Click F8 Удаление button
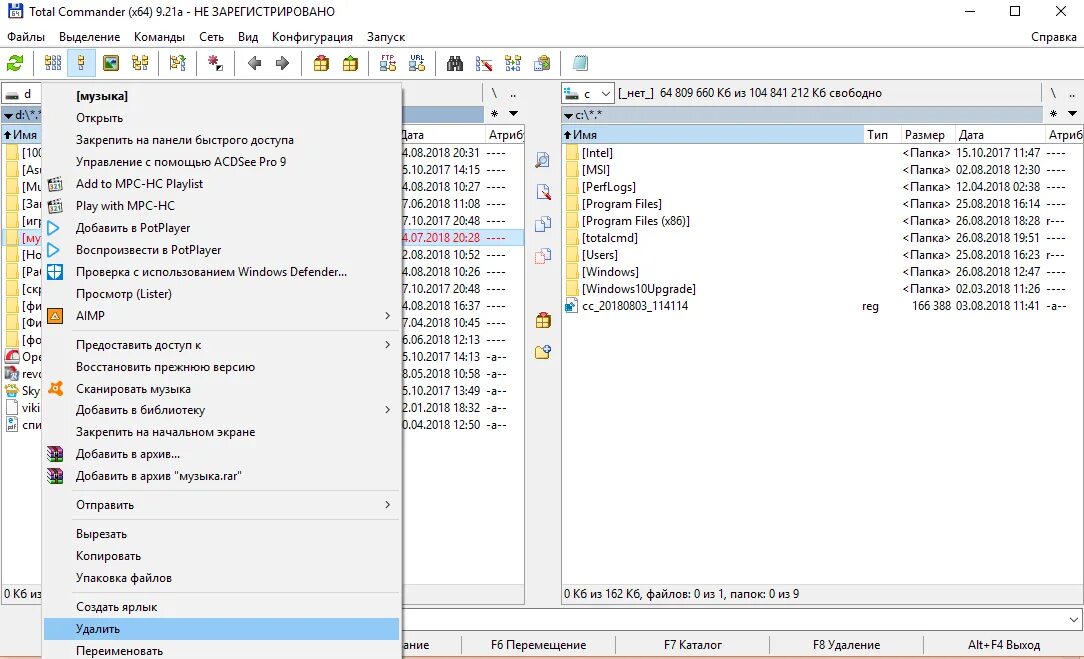The image size is (1084, 659). (846, 645)
